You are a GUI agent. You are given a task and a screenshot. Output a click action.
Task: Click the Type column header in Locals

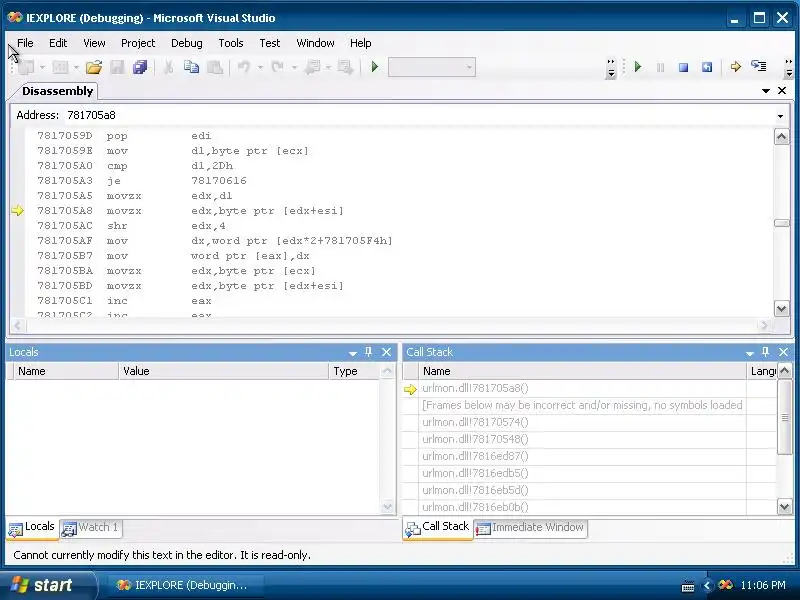click(x=354, y=371)
